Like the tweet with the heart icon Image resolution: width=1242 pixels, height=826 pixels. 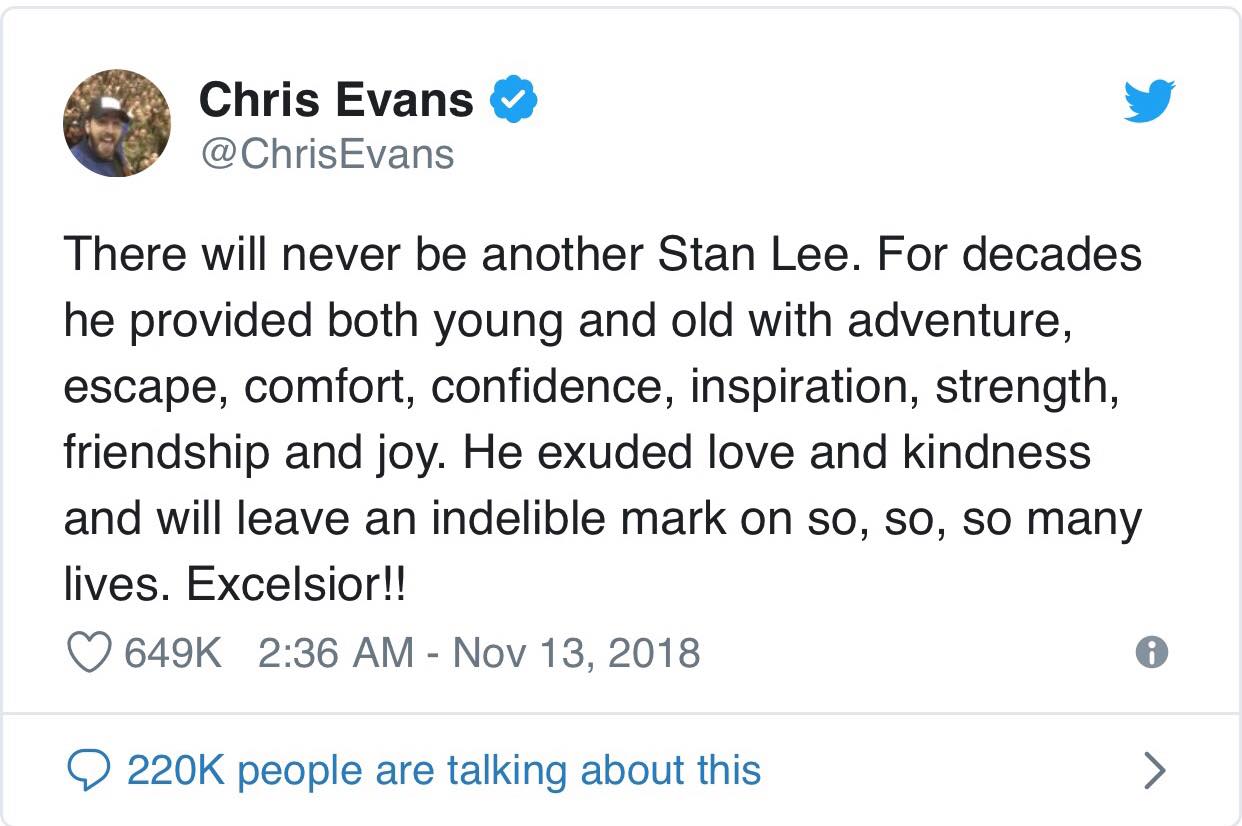pos(88,653)
